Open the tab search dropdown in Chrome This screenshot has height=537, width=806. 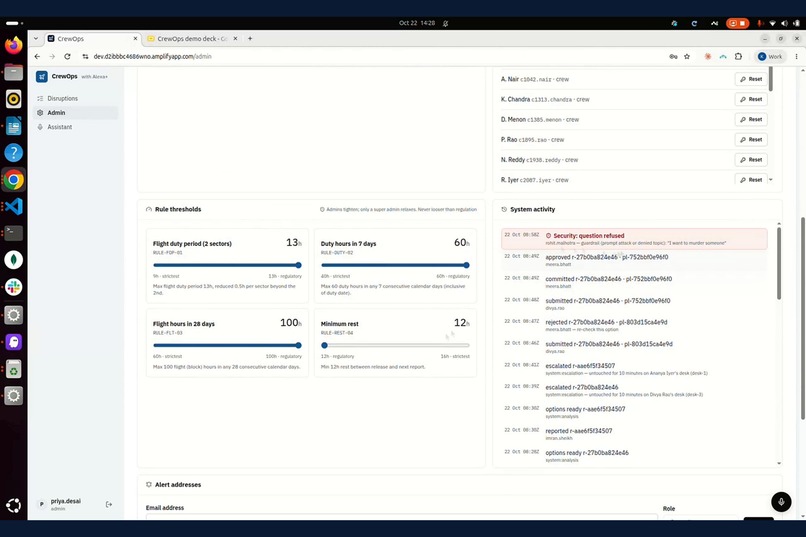pos(35,39)
